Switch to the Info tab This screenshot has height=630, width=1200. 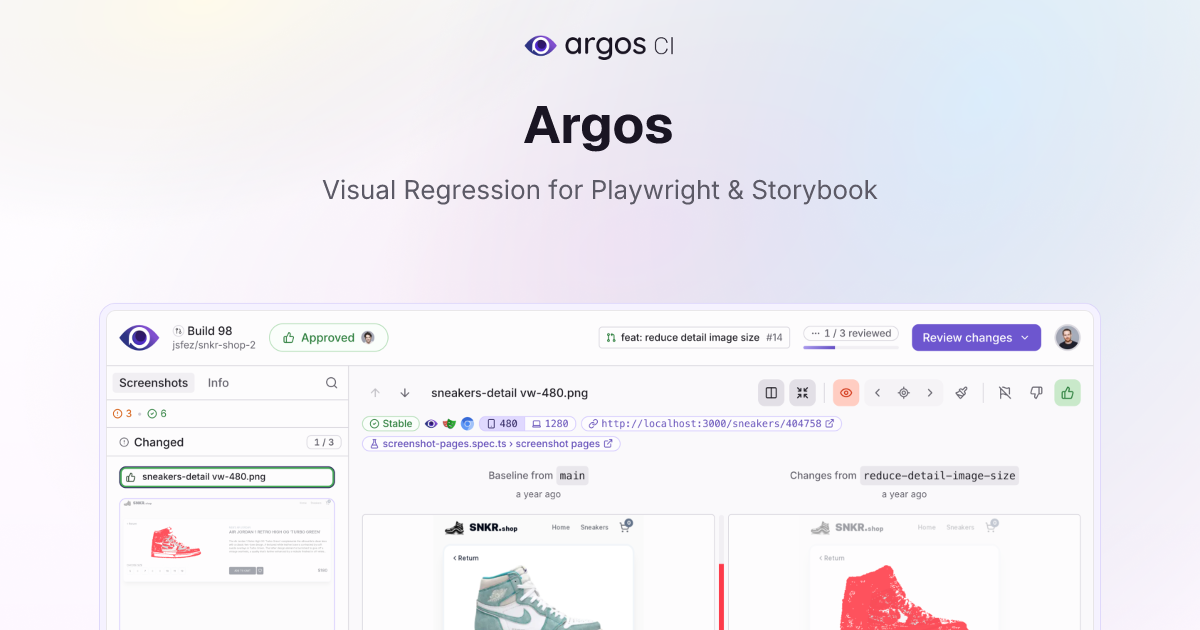click(x=218, y=383)
